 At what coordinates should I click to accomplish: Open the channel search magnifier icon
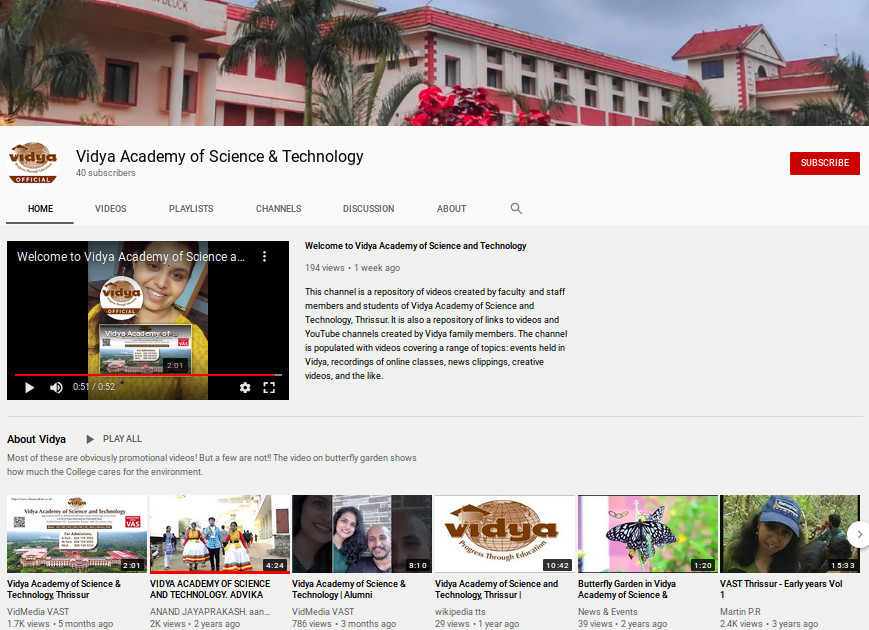pos(516,208)
